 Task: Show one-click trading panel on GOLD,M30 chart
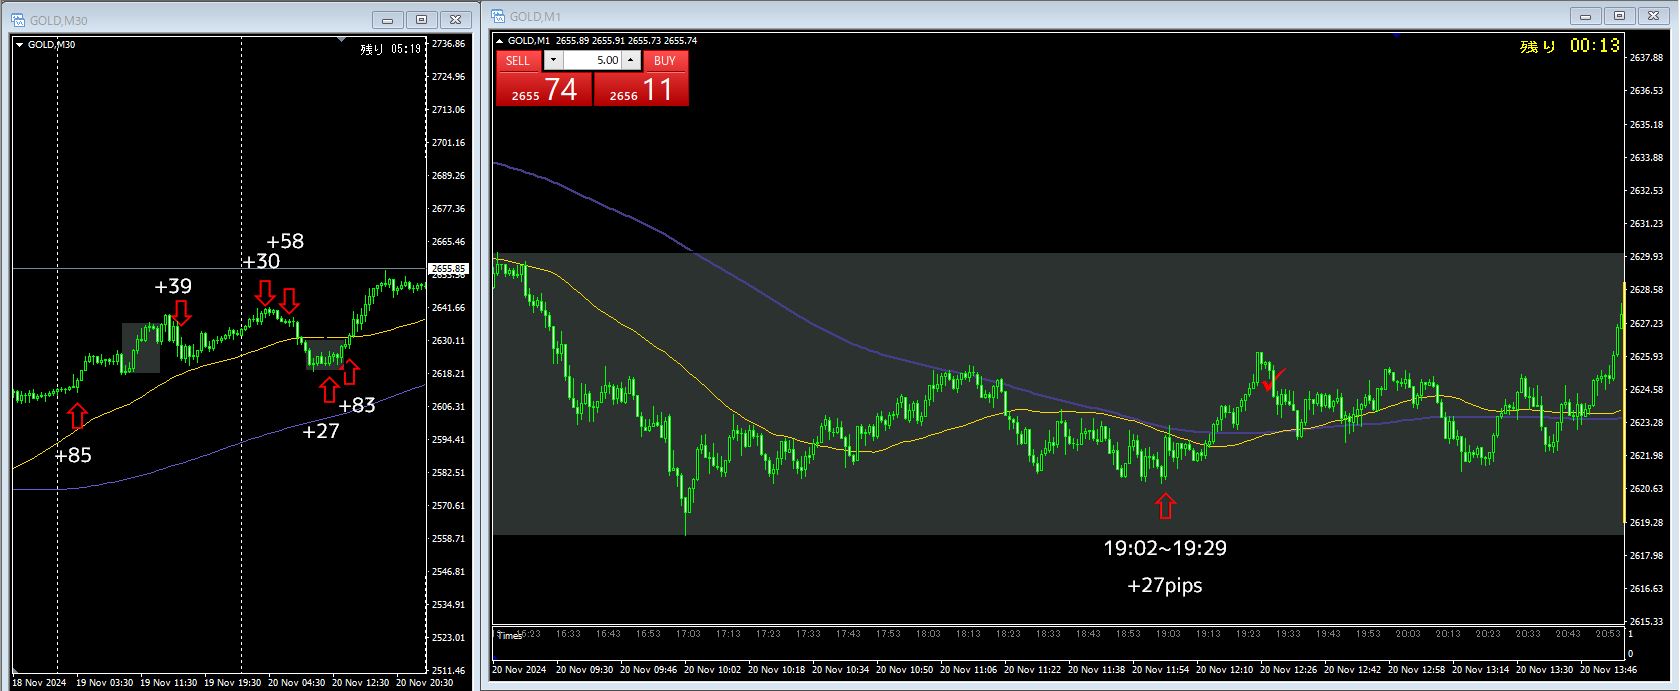19,44
